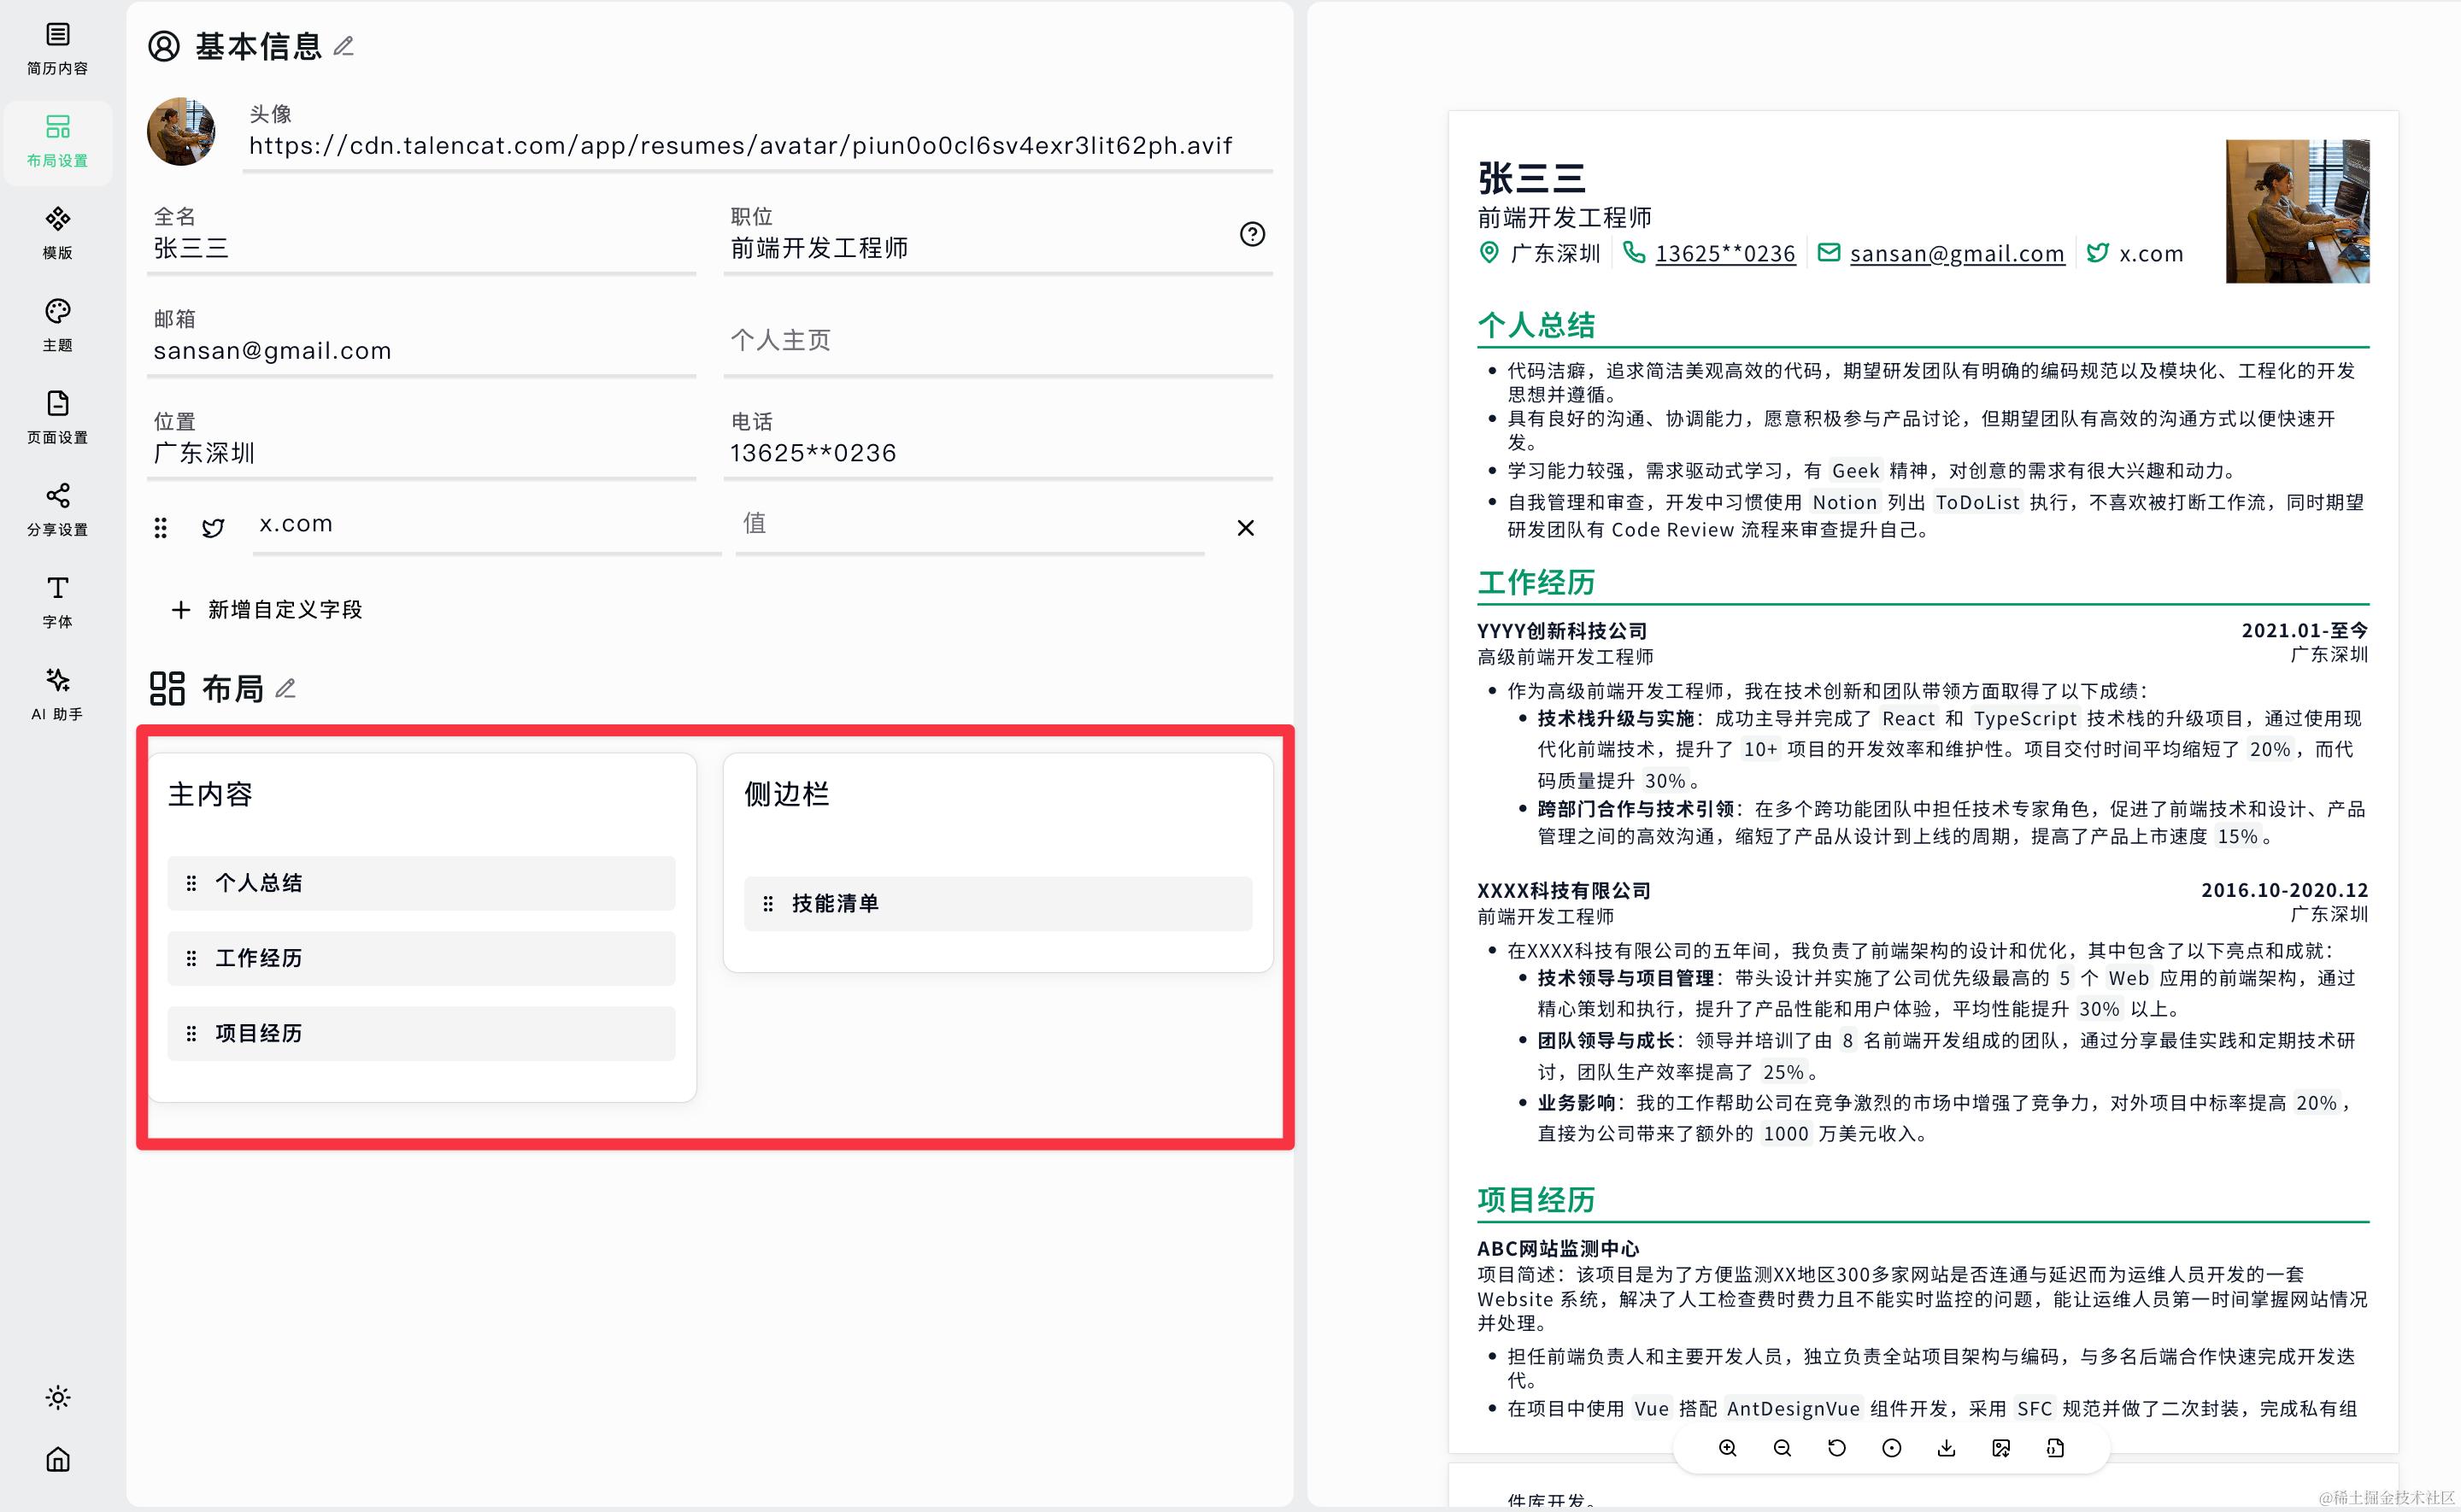
Task: Click the zoom out magnifier icon
Action: (1782, 1448)
